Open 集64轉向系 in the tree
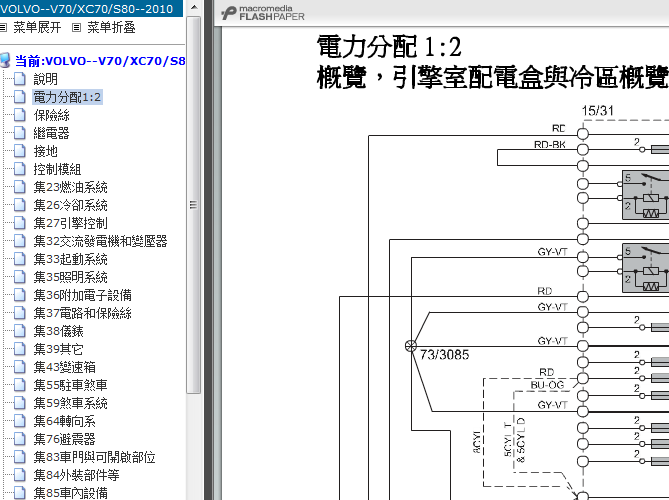Image resolution: width=669 pixels, height=500 pixels. [64, 421]
